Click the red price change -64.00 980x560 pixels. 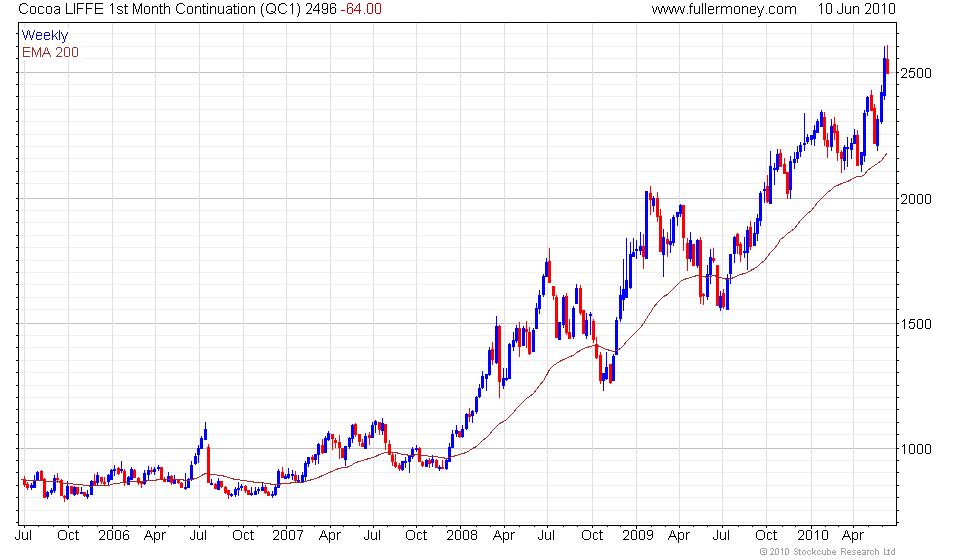coord(361,9)
